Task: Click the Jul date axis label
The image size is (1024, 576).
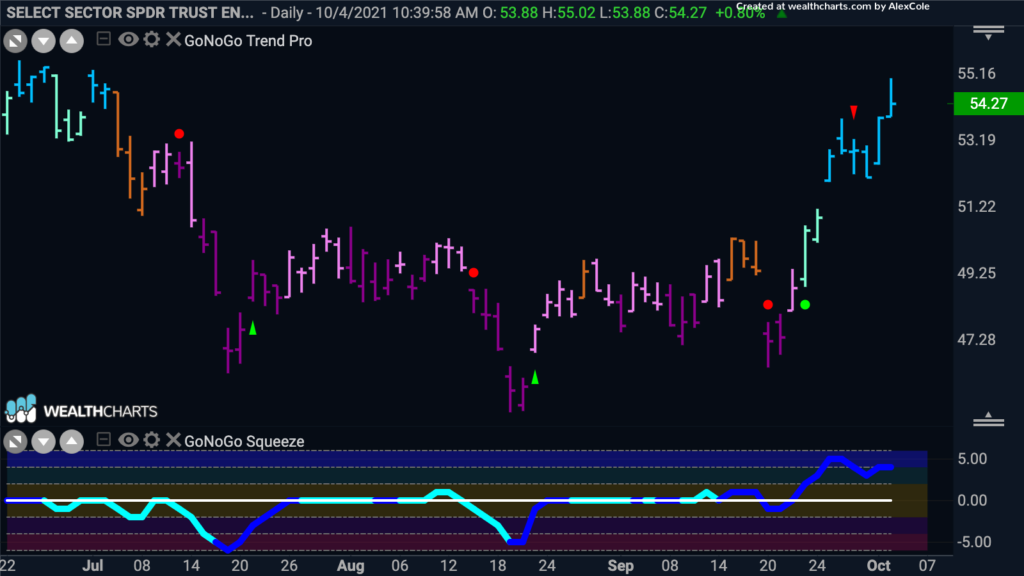Action: click(x=93, y=566)
